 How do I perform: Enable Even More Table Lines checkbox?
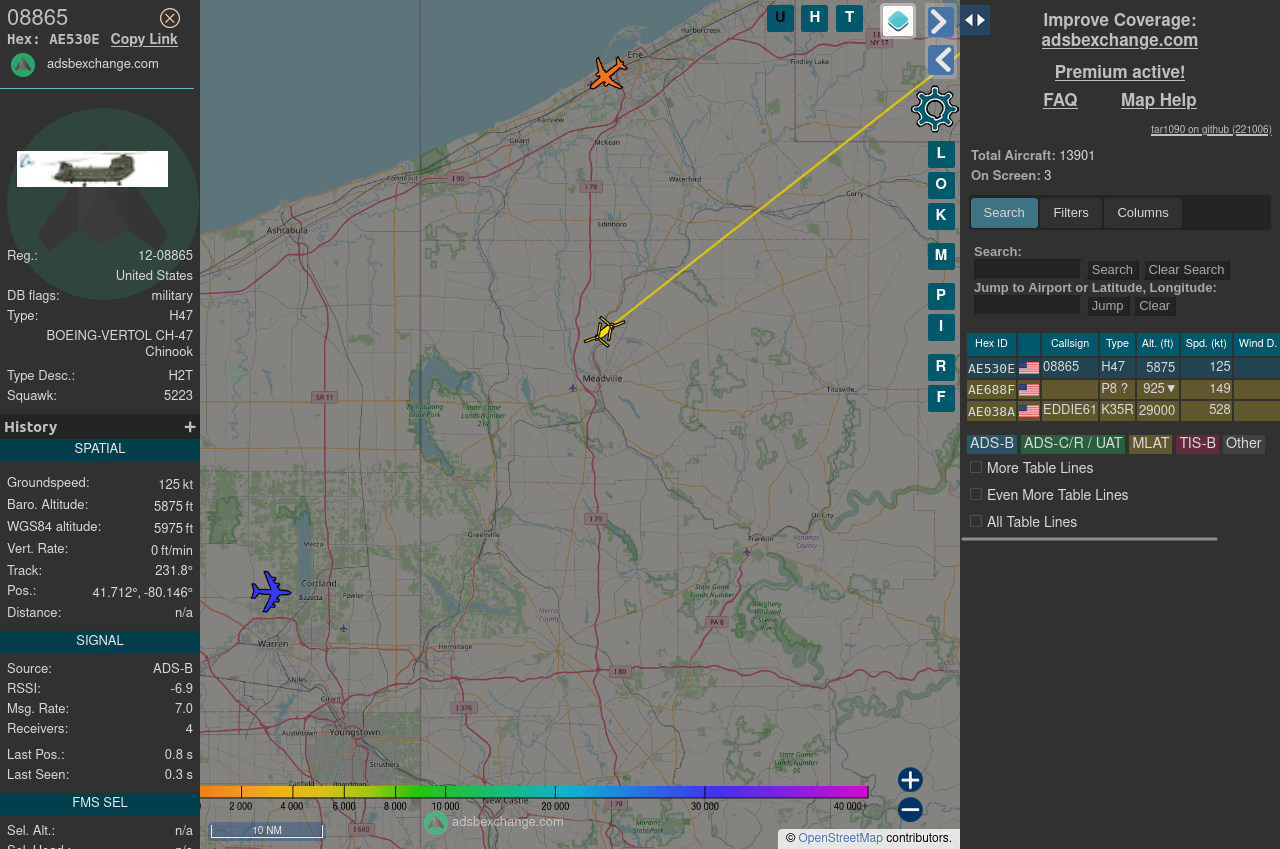click(976, 494)
